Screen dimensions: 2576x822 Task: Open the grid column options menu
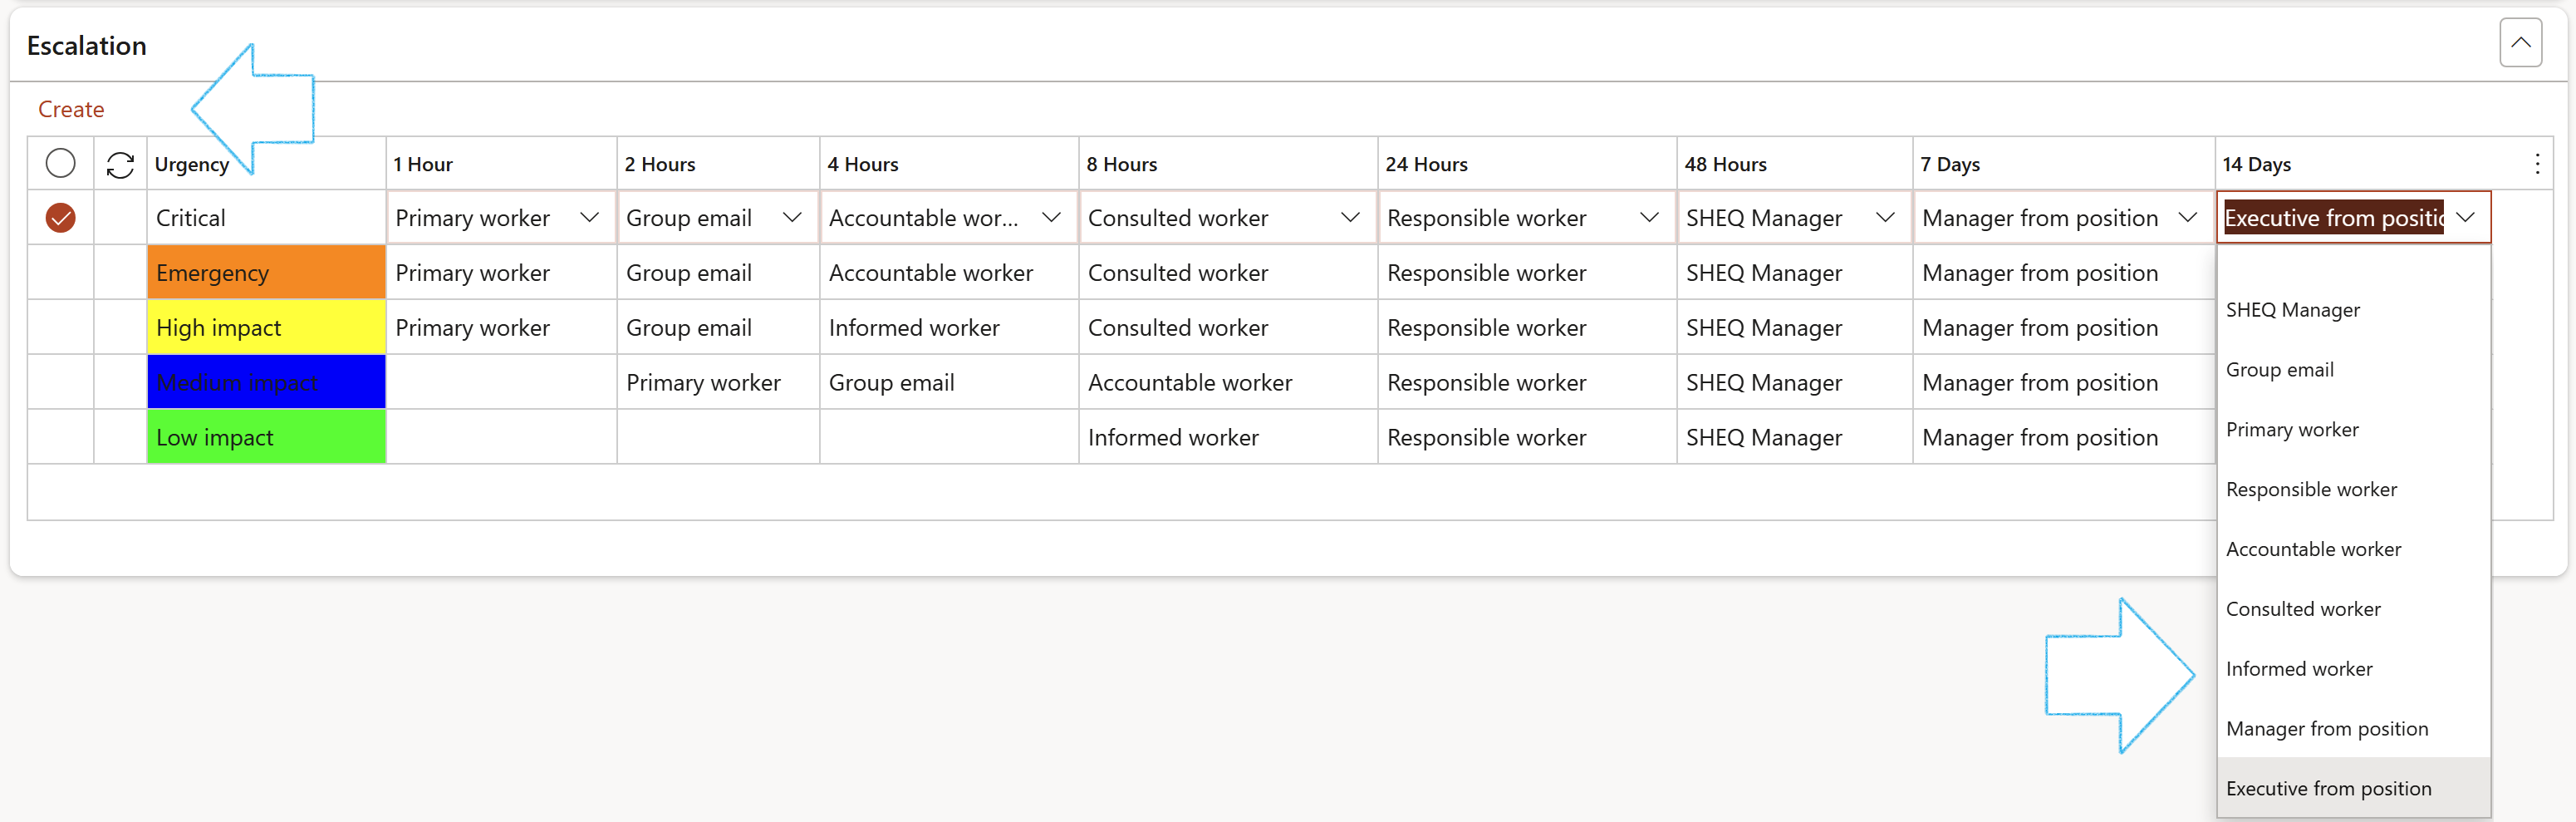(2536, 164)
